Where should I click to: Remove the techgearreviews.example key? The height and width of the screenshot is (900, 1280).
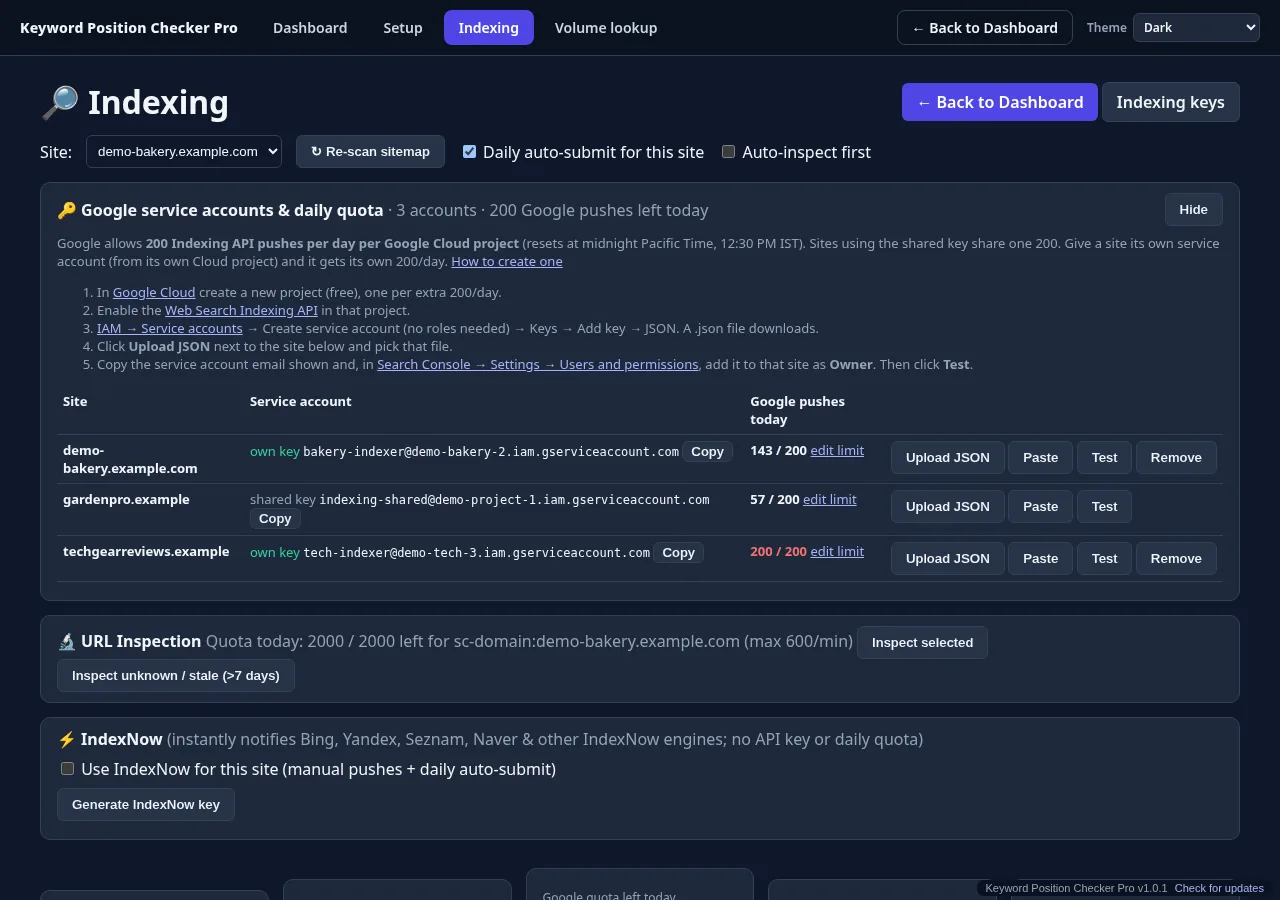(x=1176, y=558)
